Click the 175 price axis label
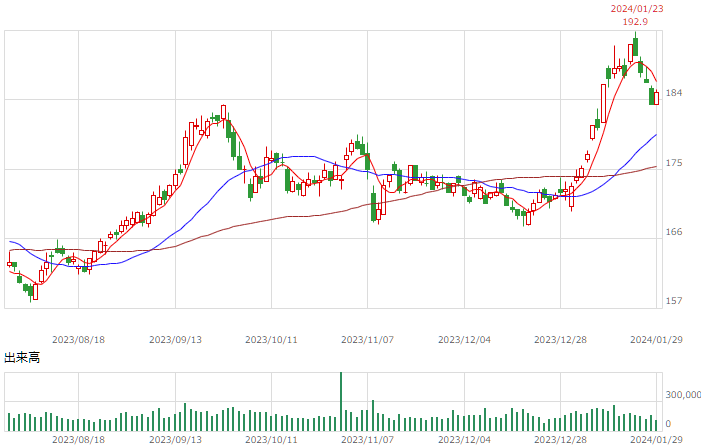This screenshot has height=445, width=701. point(674,163)
